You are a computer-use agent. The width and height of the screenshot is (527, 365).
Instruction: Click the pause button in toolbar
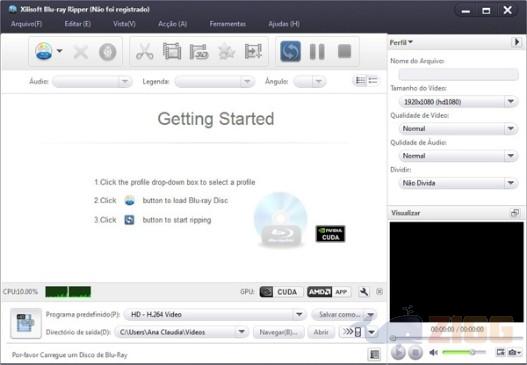pyautogui.click(x=317, y=51)
